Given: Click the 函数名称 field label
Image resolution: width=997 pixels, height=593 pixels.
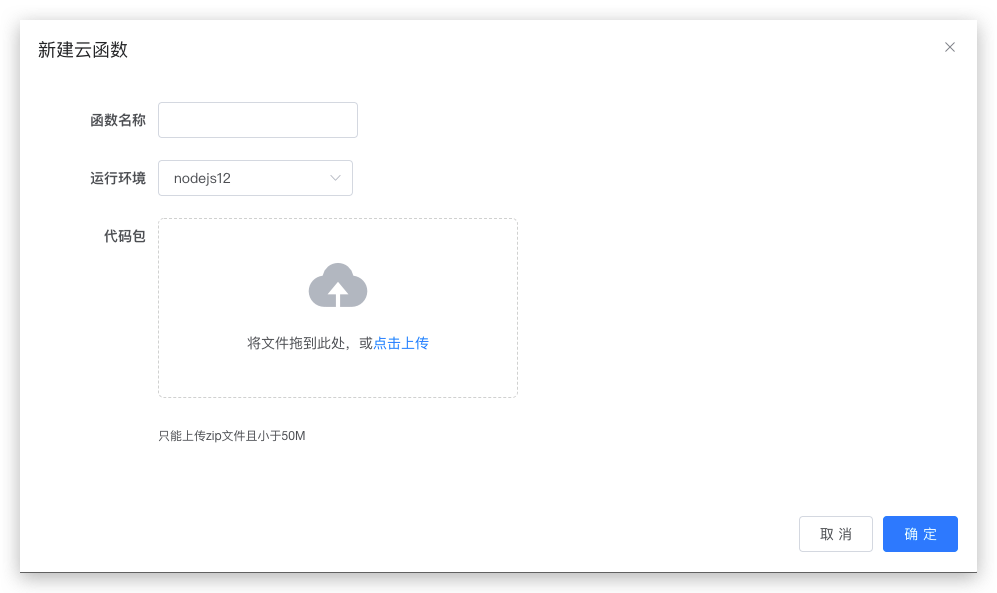Looking at the screenshot, I should click(x=118, y=120).
